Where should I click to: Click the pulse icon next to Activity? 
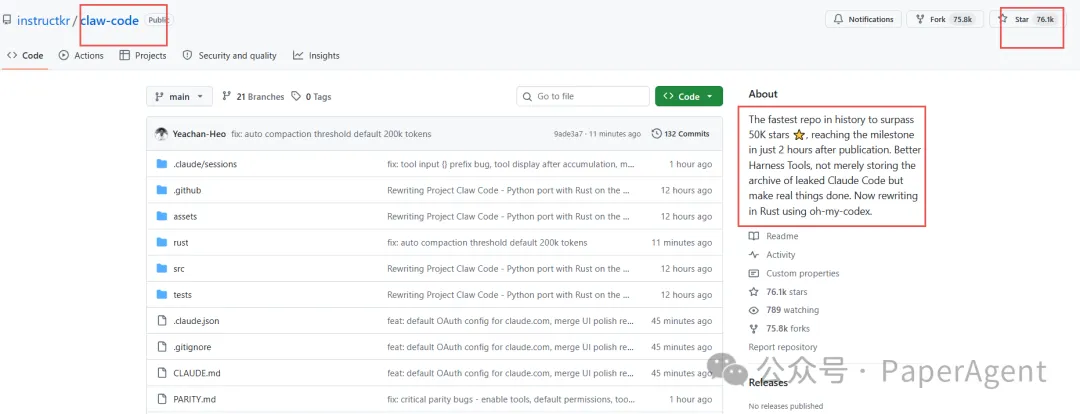(x=754, y=255)
